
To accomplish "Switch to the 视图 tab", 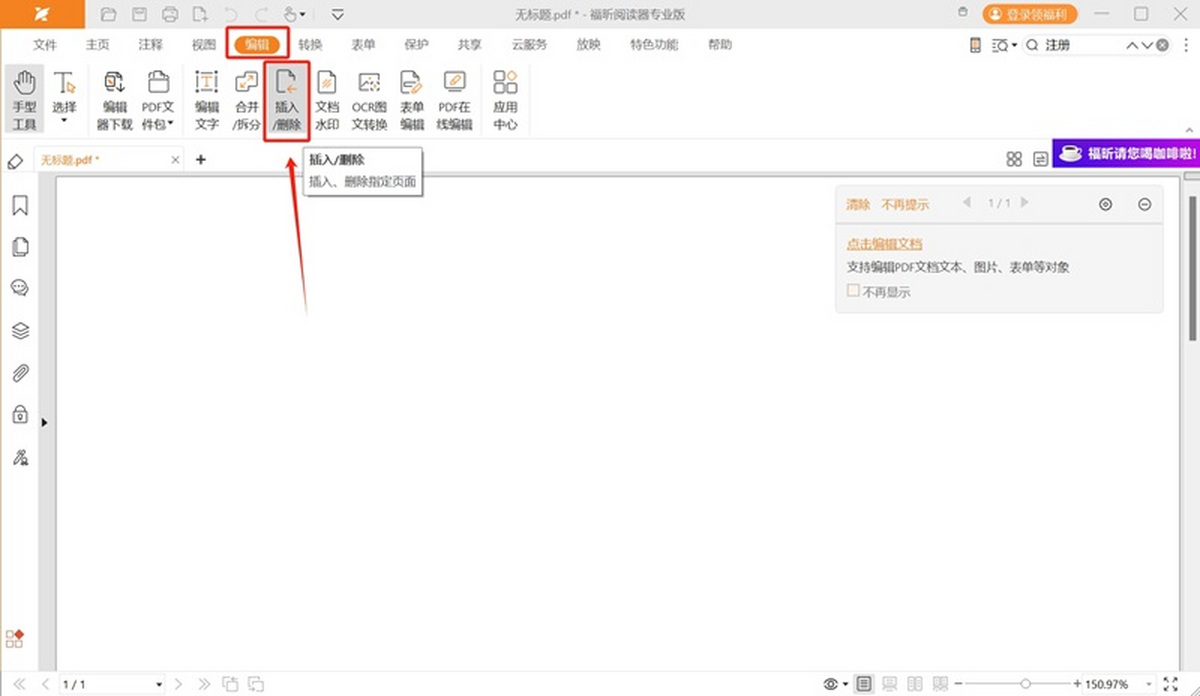I will tap(204, 45).
